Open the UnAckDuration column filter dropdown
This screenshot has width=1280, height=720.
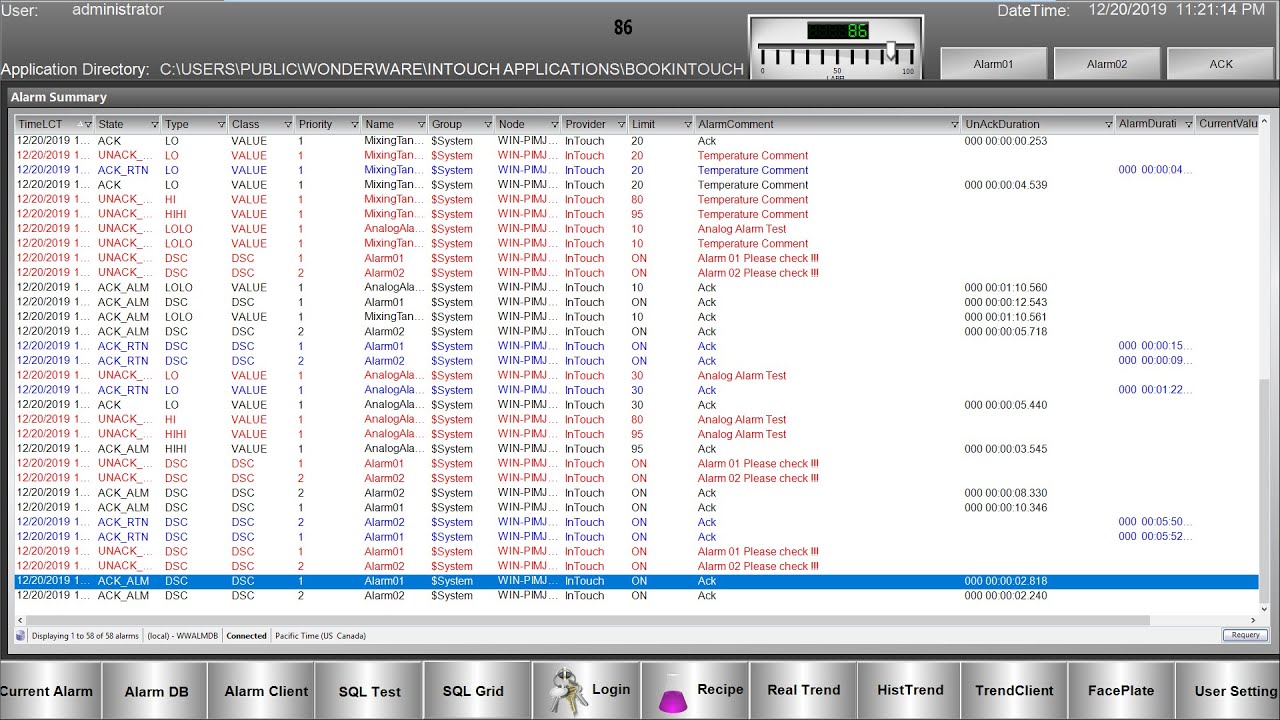tap(1108, 124)
